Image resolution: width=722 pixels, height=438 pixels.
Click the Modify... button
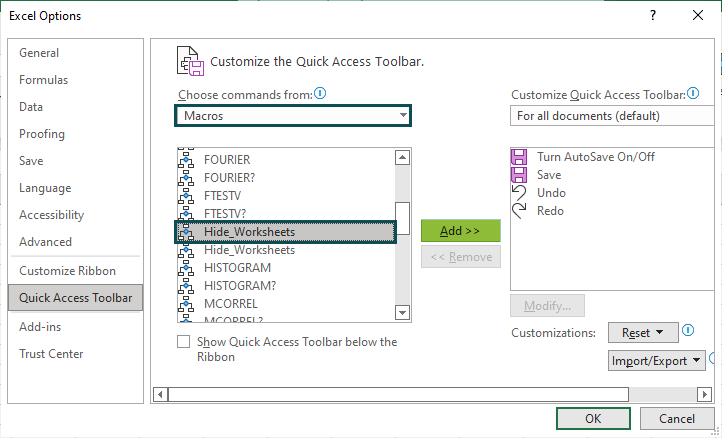click(x=547, y=306)
